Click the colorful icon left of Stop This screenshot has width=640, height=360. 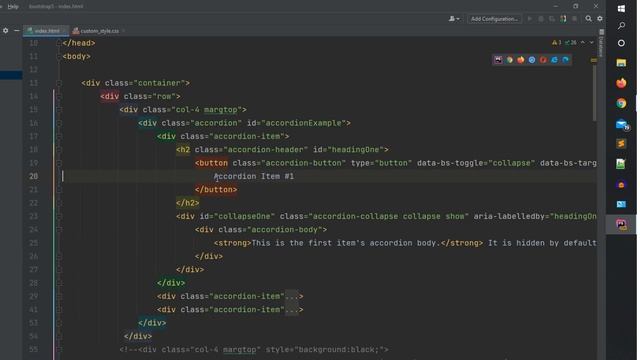563,19
